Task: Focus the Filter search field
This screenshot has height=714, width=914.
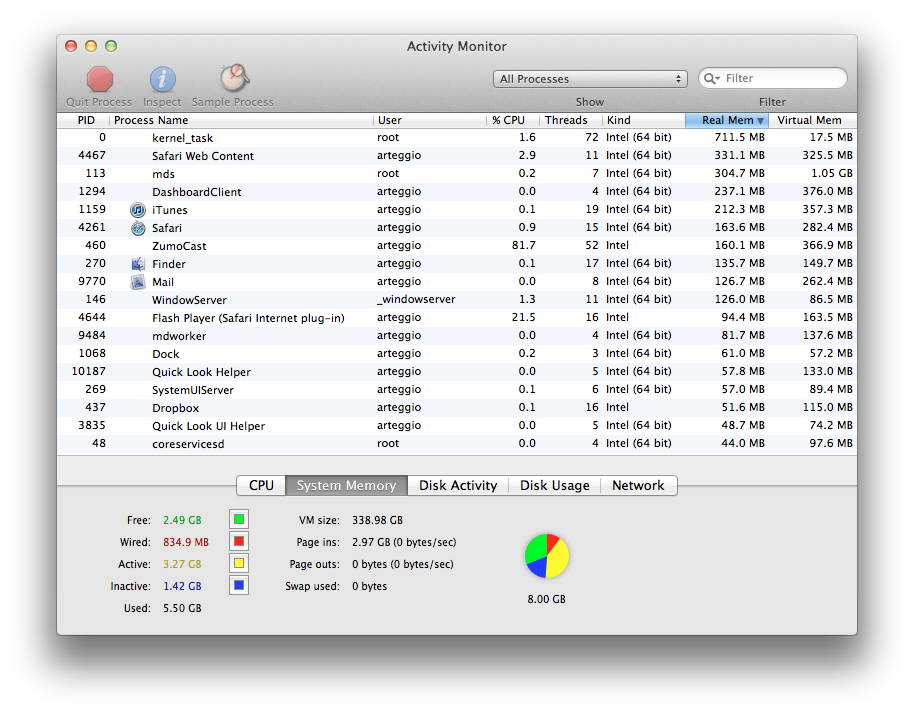Action: click(773, 78)
